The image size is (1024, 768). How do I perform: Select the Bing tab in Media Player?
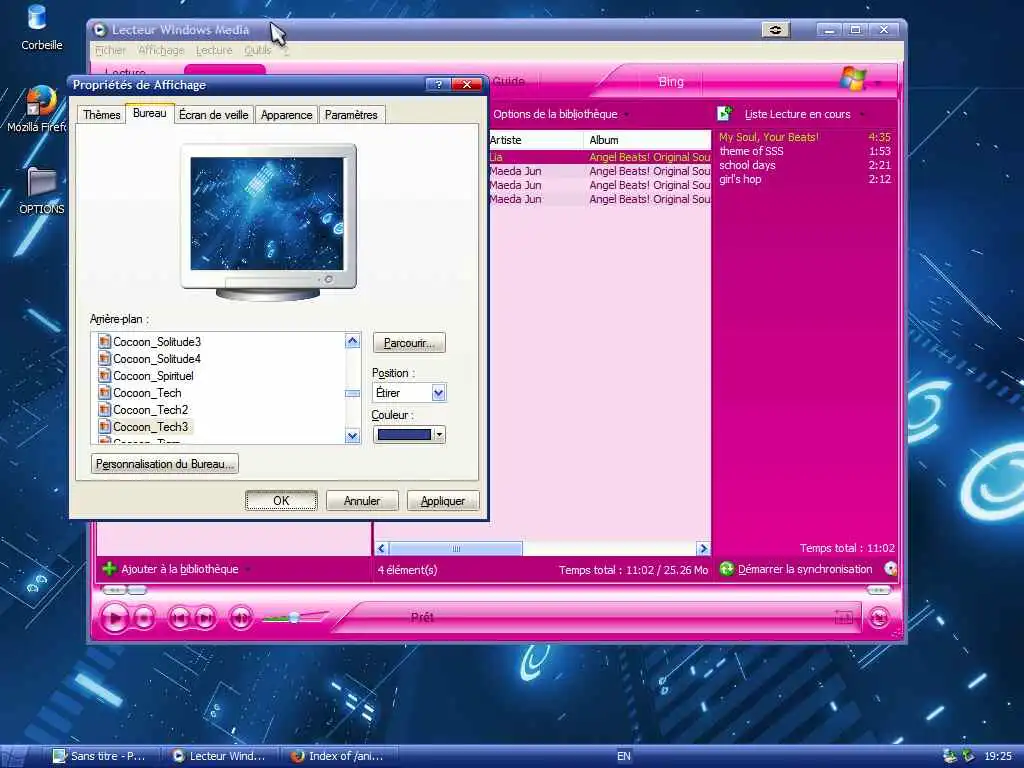click(671, 82)
